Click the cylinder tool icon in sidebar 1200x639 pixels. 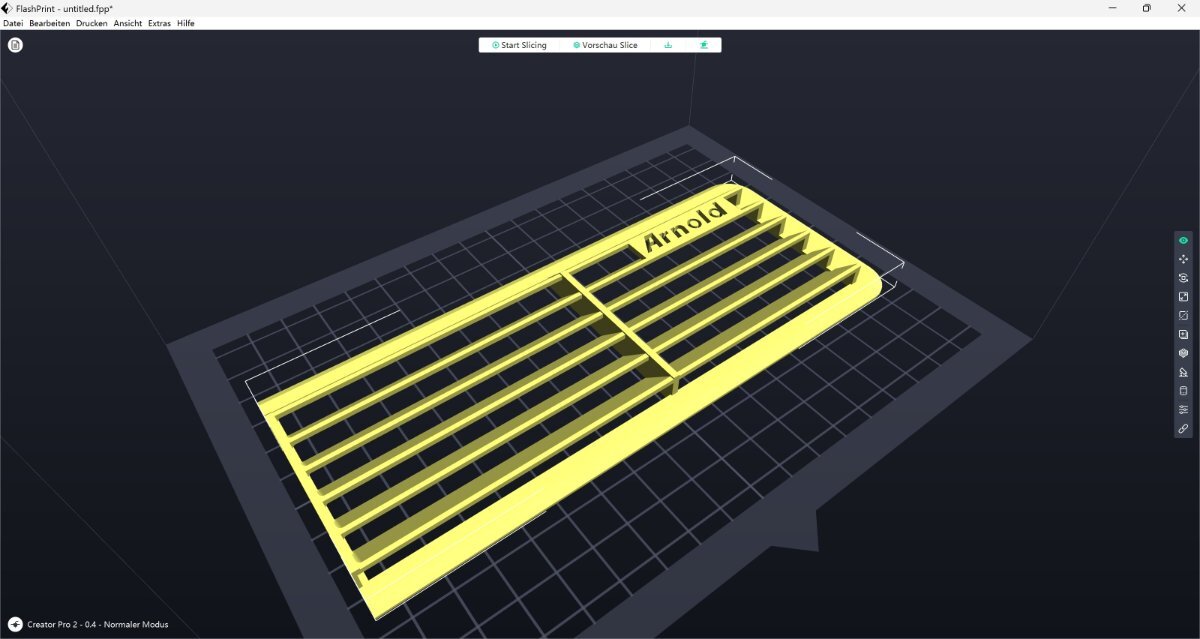click(1183, 391)
